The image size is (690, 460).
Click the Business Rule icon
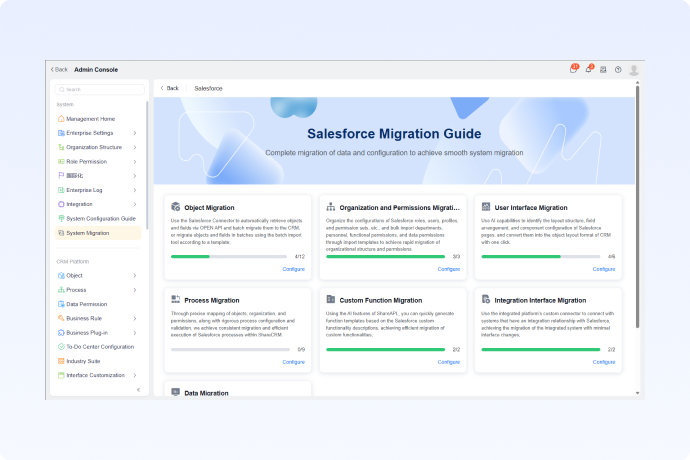[61, 318]
